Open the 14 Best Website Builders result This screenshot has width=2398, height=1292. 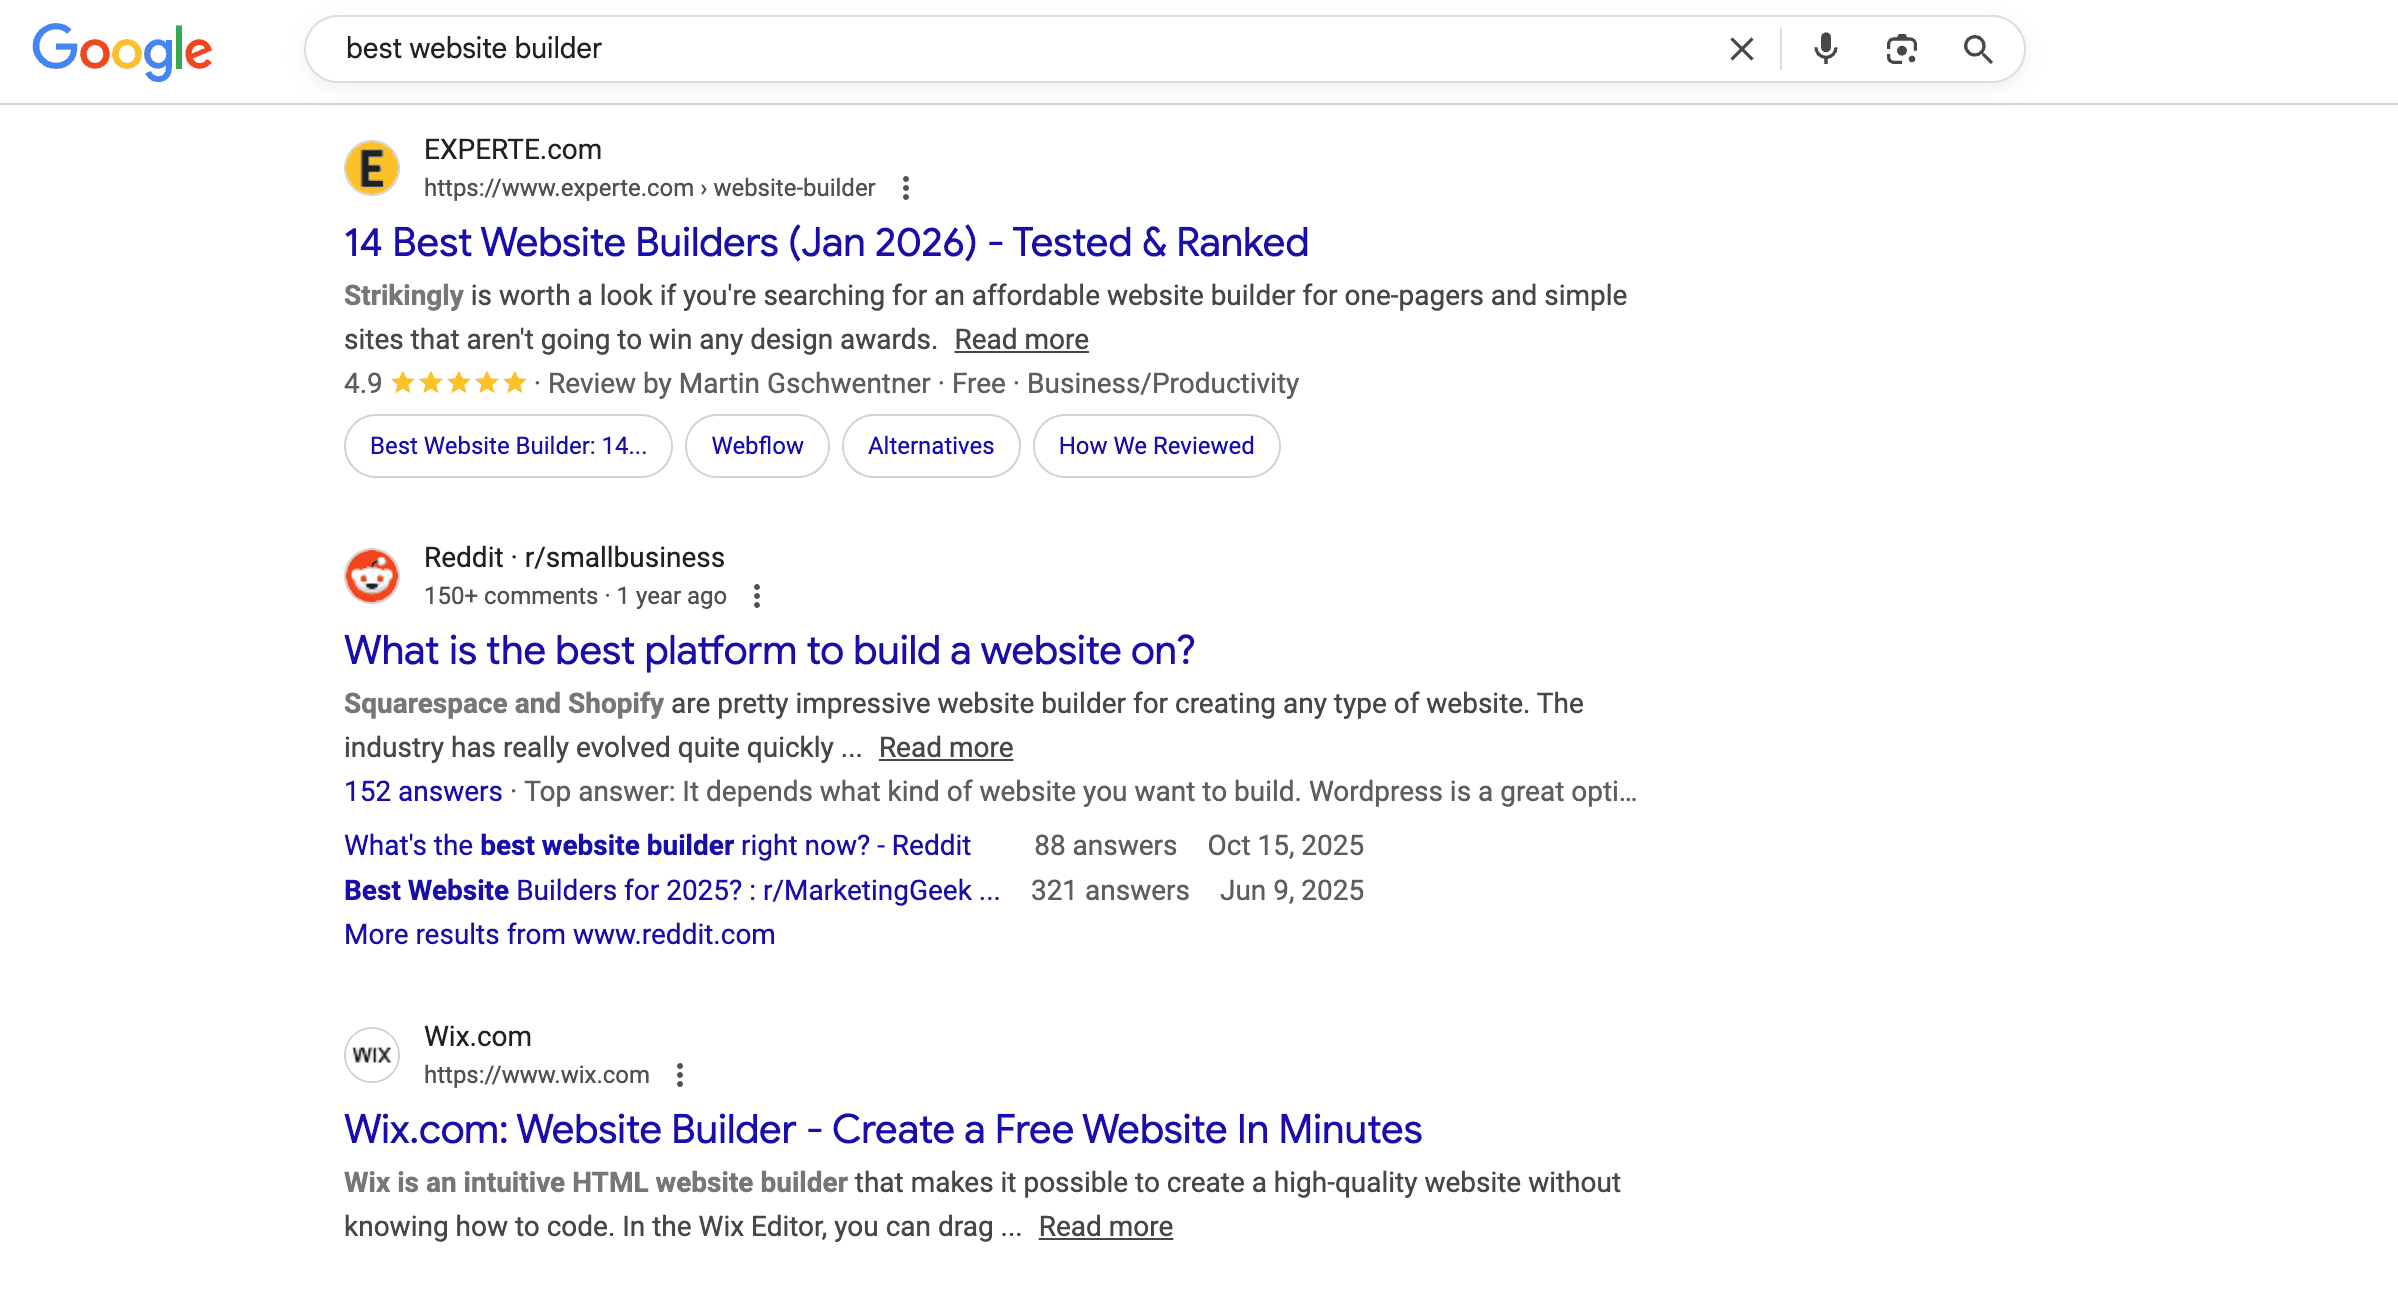click(x=825, y=242)
